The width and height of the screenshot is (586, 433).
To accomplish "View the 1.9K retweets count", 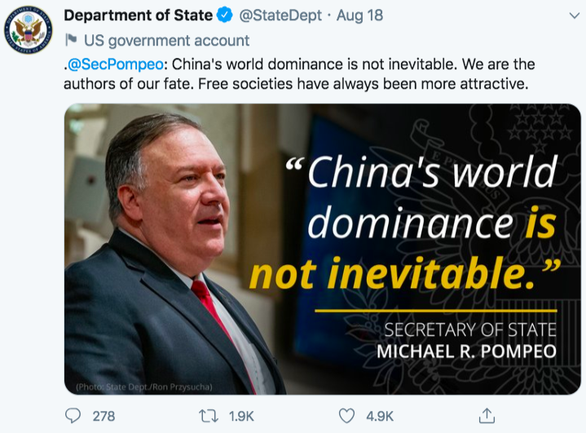I will (x=241, y=416).
